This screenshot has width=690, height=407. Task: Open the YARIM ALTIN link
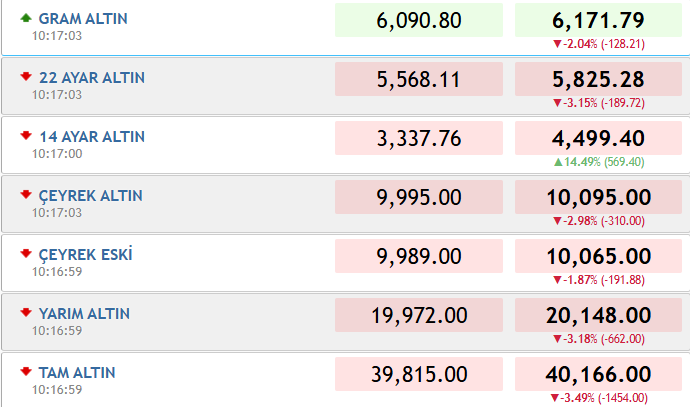(x=84, y=314)
